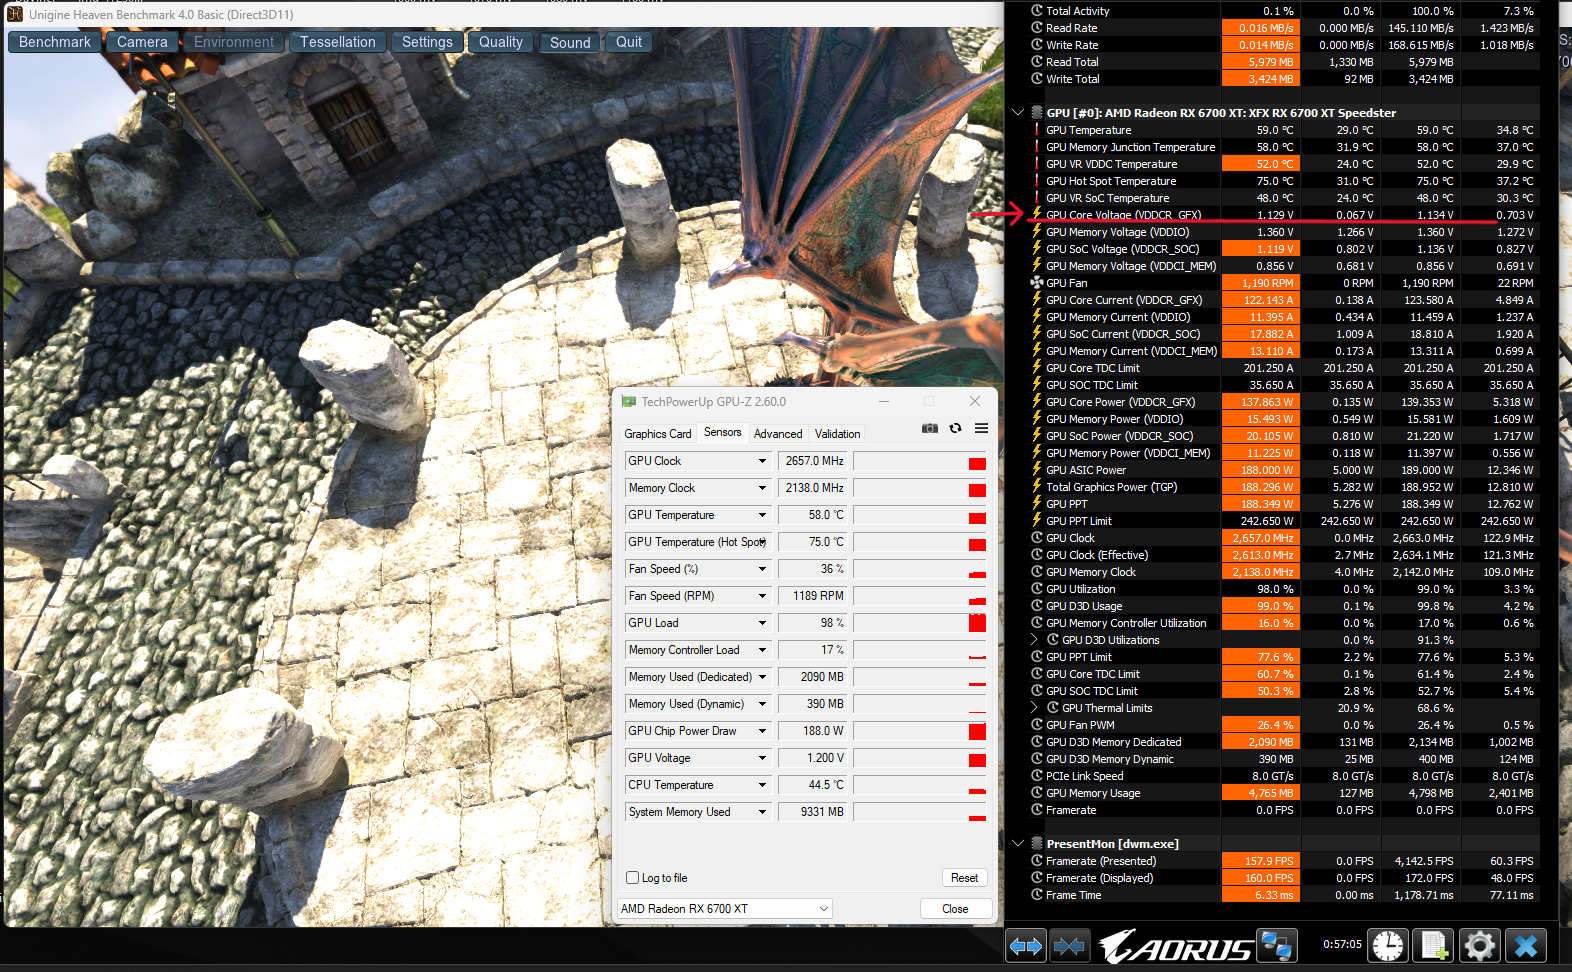Open the GPU-Z hamburger menu
Image resolution: width=1572 pixels, height=972 pixels.
click(981, 428)
